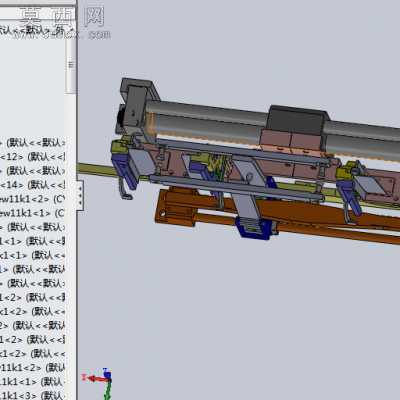
Task: Click the panel collapse handle beside feature tree
Action: (x=80, y=195)
